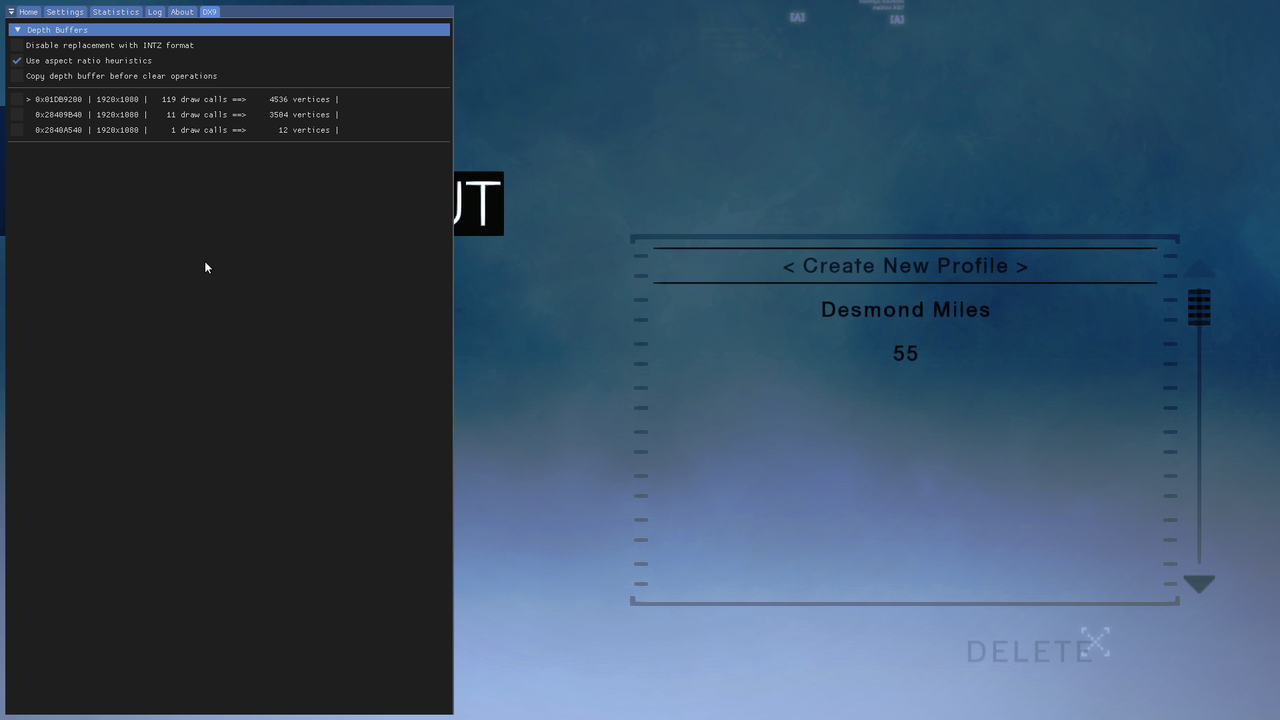Choose Create New Profile
Image resolution: width=1280 pixels, height=720 pixels.
tap(905, 266)
